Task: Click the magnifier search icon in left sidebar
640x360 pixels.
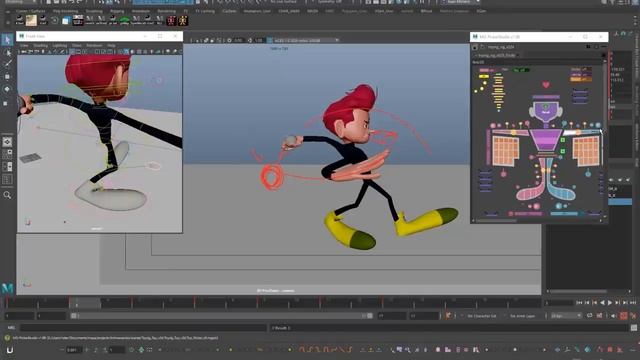Action: 7,195
